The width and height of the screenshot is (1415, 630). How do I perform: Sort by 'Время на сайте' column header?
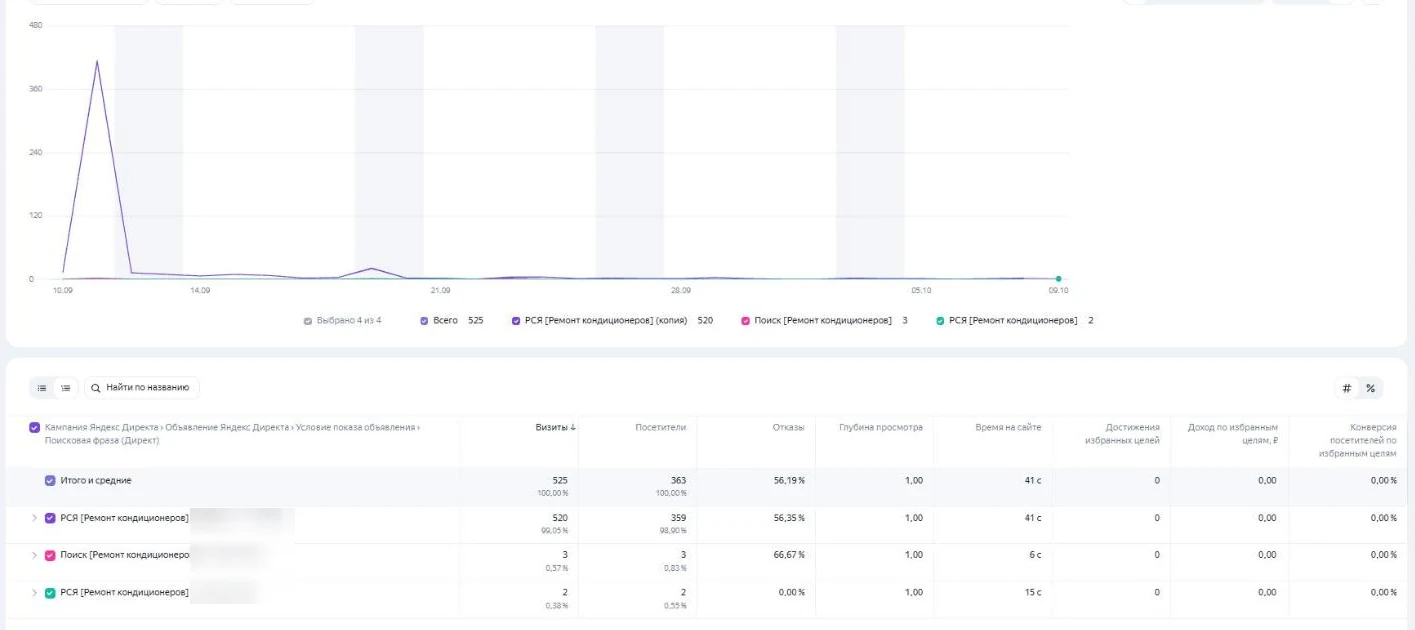coord(1008,428)
